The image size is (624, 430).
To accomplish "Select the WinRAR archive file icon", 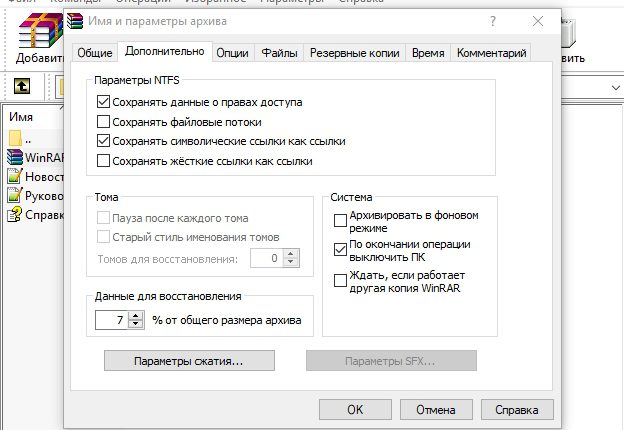I will click(15, 157).
